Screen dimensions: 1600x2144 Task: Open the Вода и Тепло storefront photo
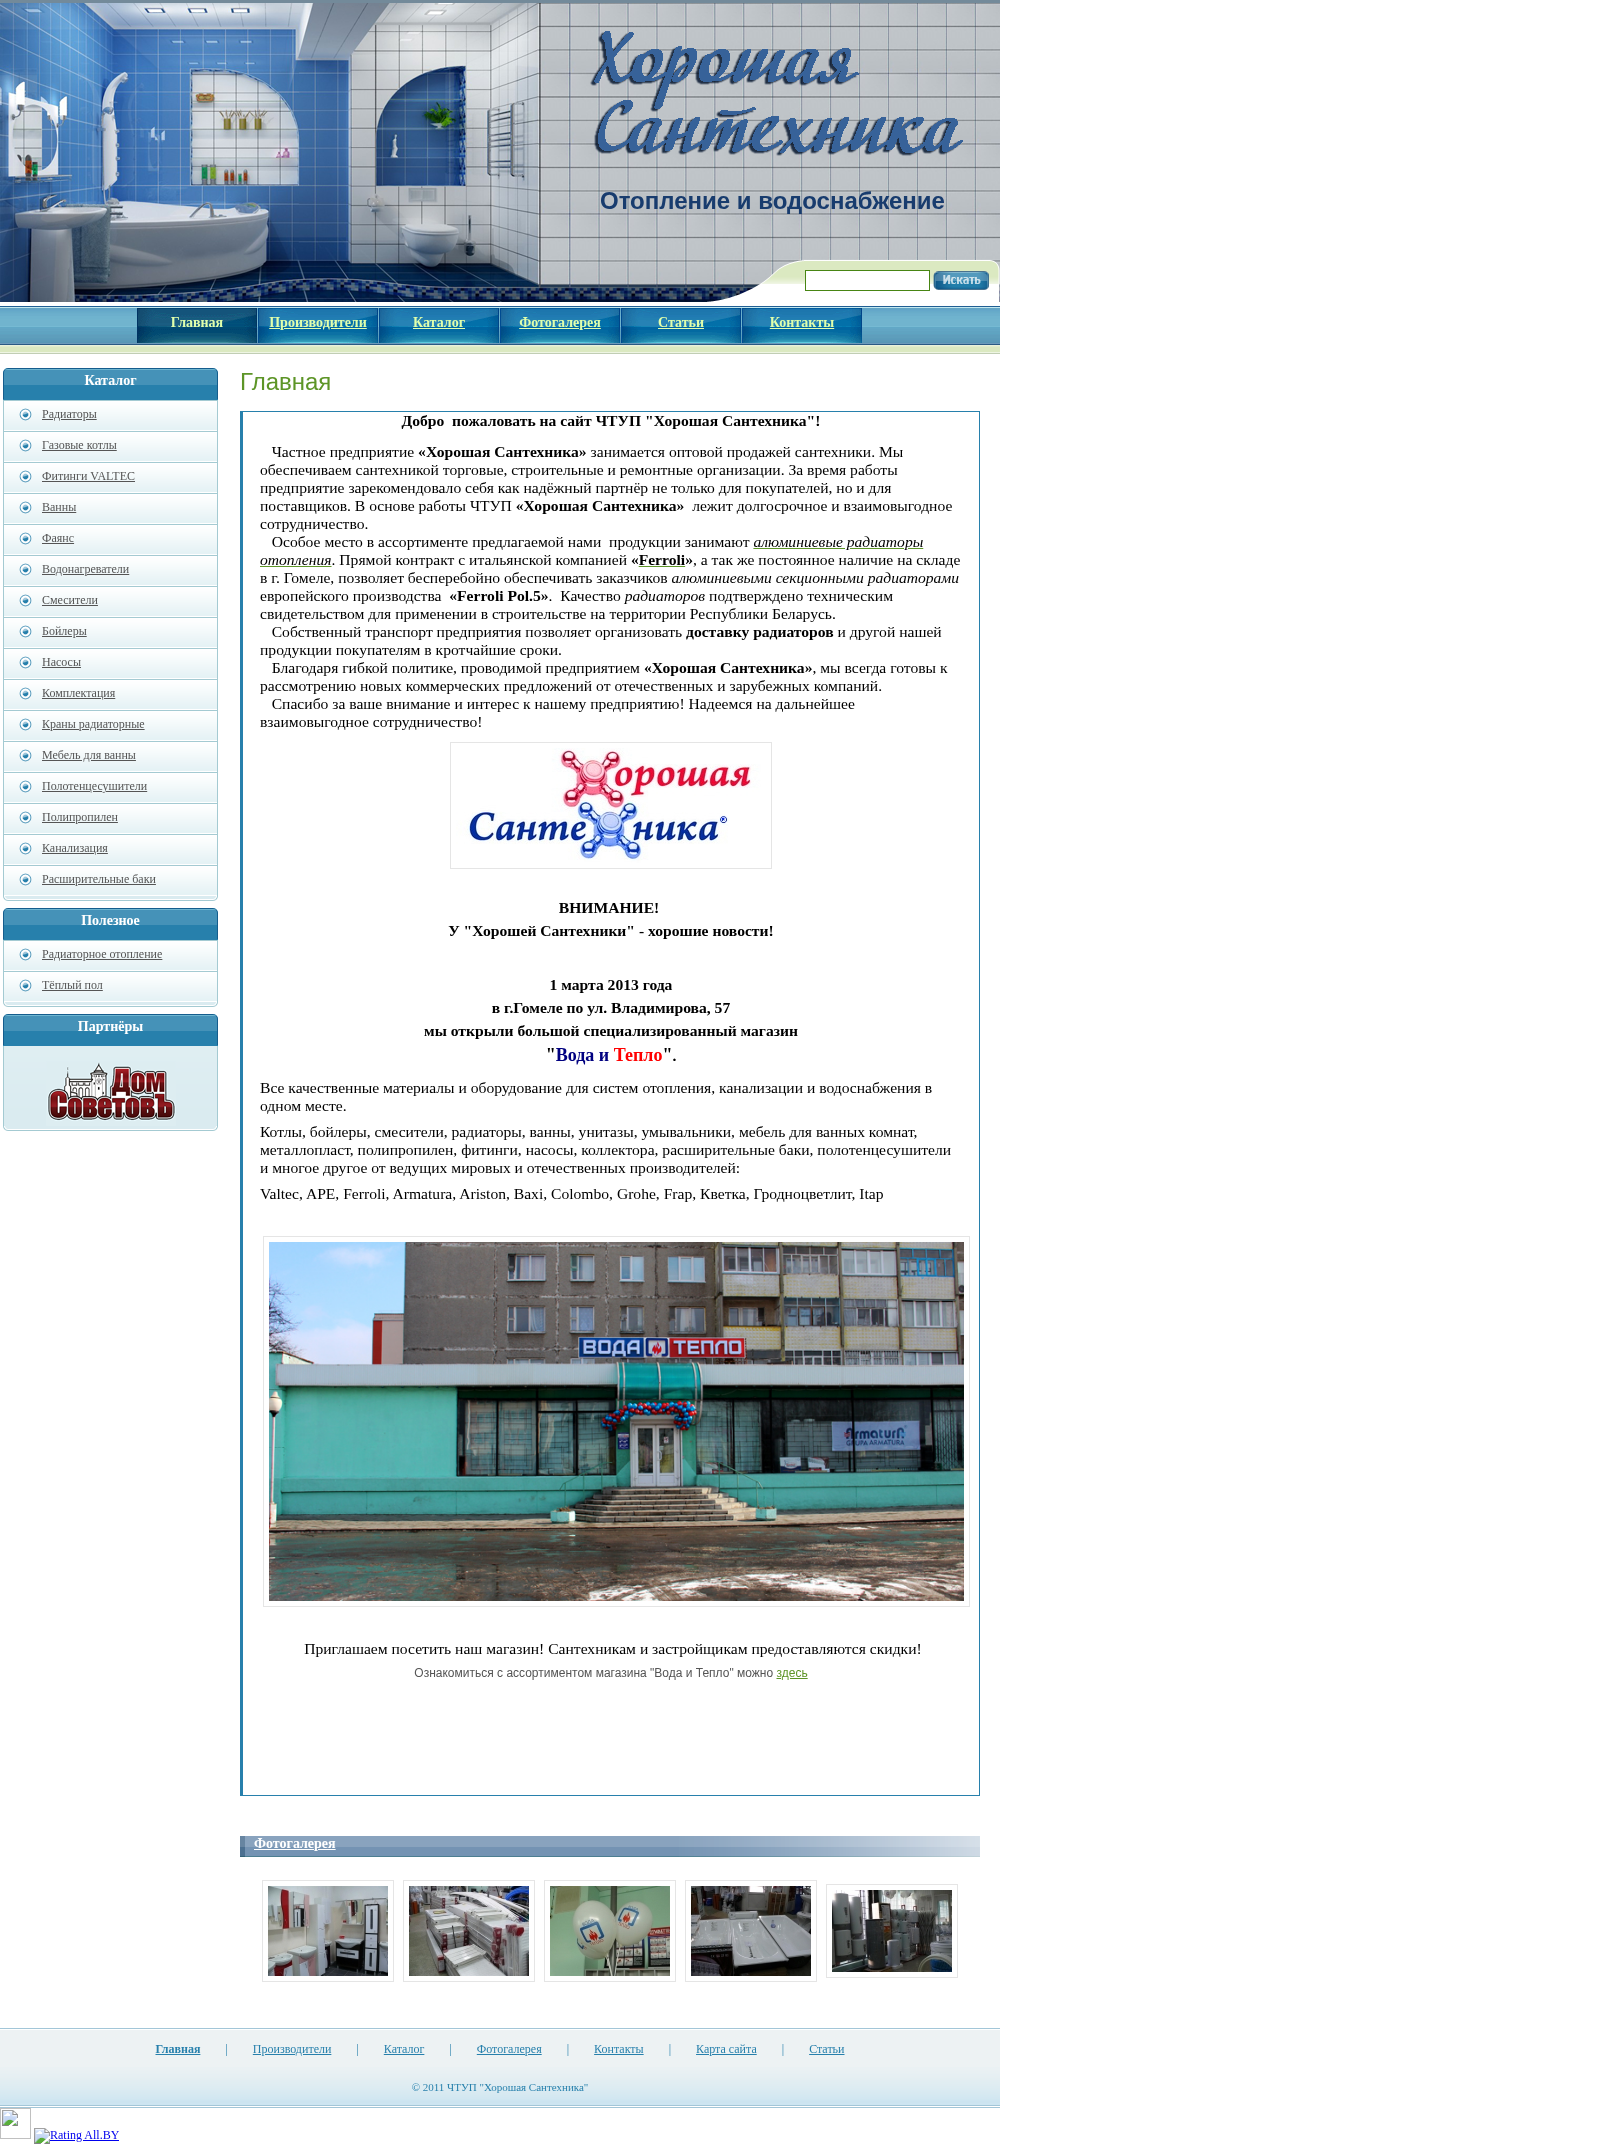click(616, 1421)
